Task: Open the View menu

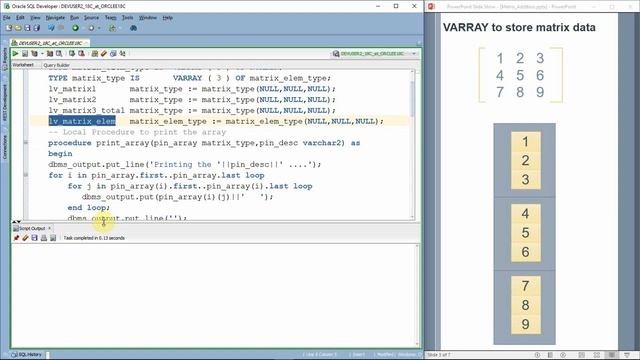Action: click(x=35, y=18)
